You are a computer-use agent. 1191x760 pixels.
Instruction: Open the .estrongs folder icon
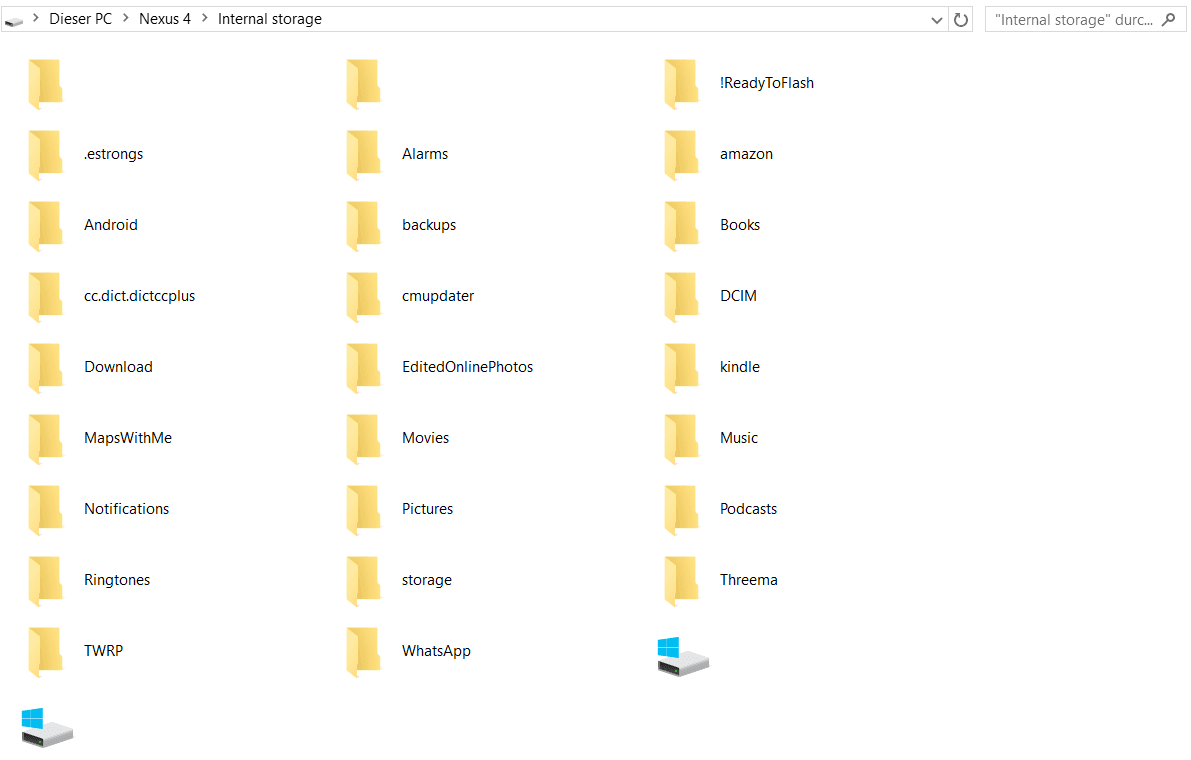[46, 155]
